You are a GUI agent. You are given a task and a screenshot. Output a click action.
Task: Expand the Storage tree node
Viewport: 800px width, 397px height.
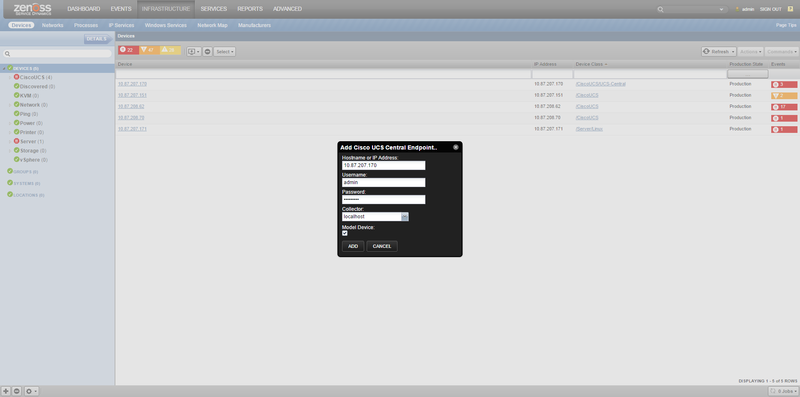pyautogui.click(x=10, y=151)
